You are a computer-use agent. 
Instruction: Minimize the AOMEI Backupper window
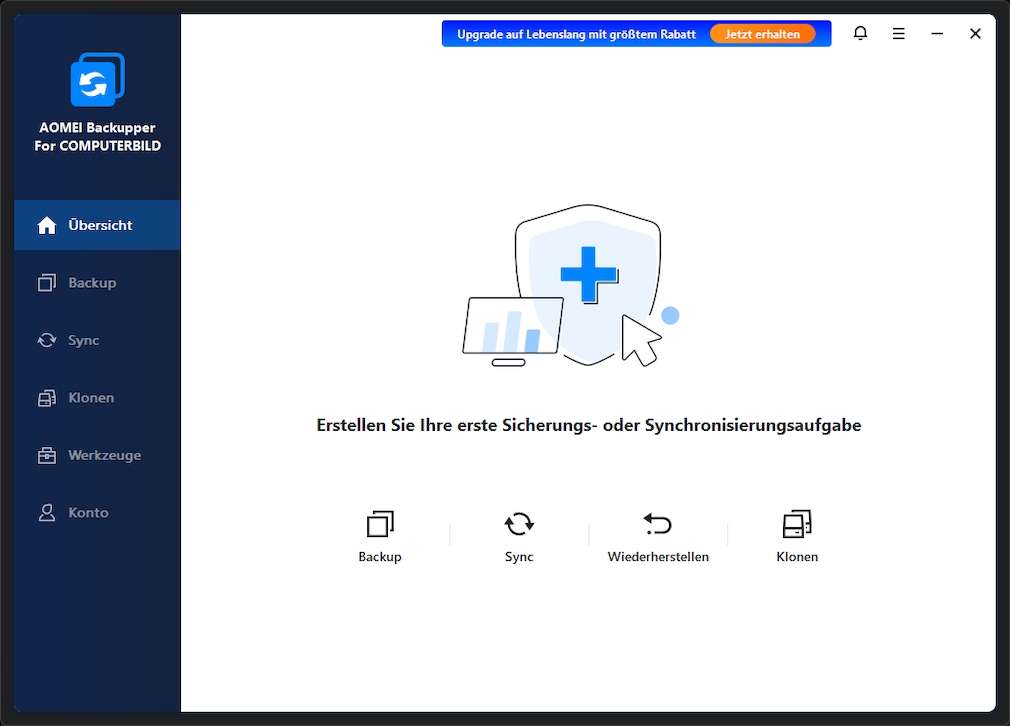pyautogui.click(x=937, y=33)
